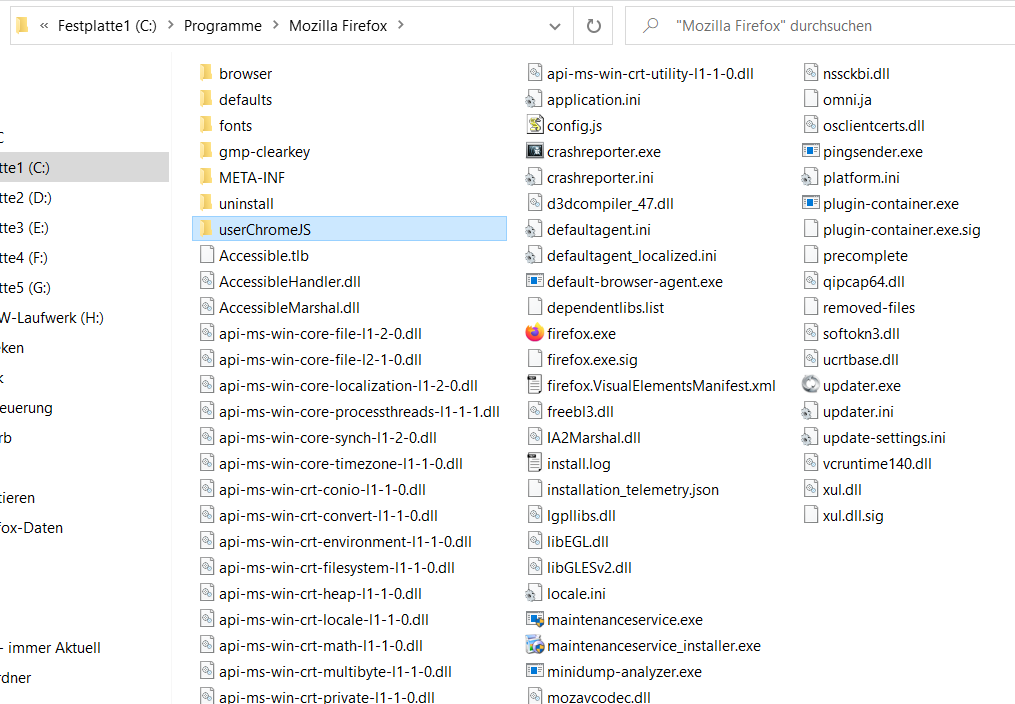This screenshot has width=1015, height=704.
Task: Show hidden parent path via double chevron
Action: [44, 26]
